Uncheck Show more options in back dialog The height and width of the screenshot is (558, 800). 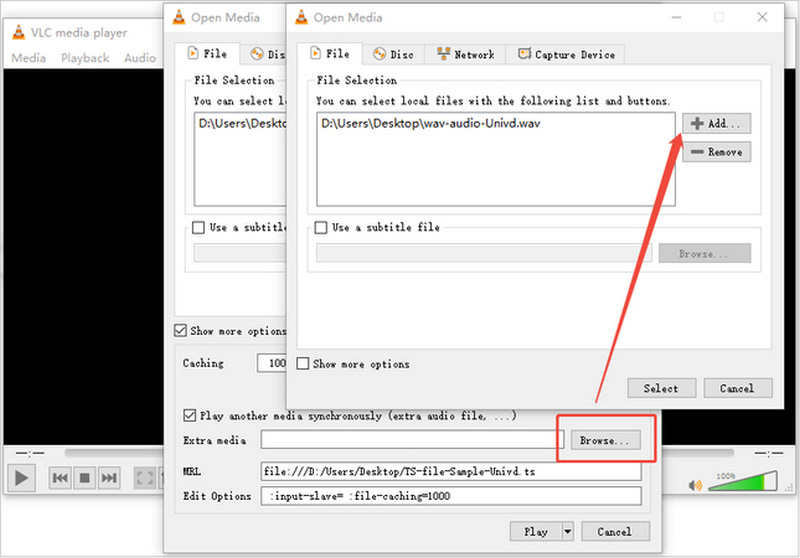[181, 331]
